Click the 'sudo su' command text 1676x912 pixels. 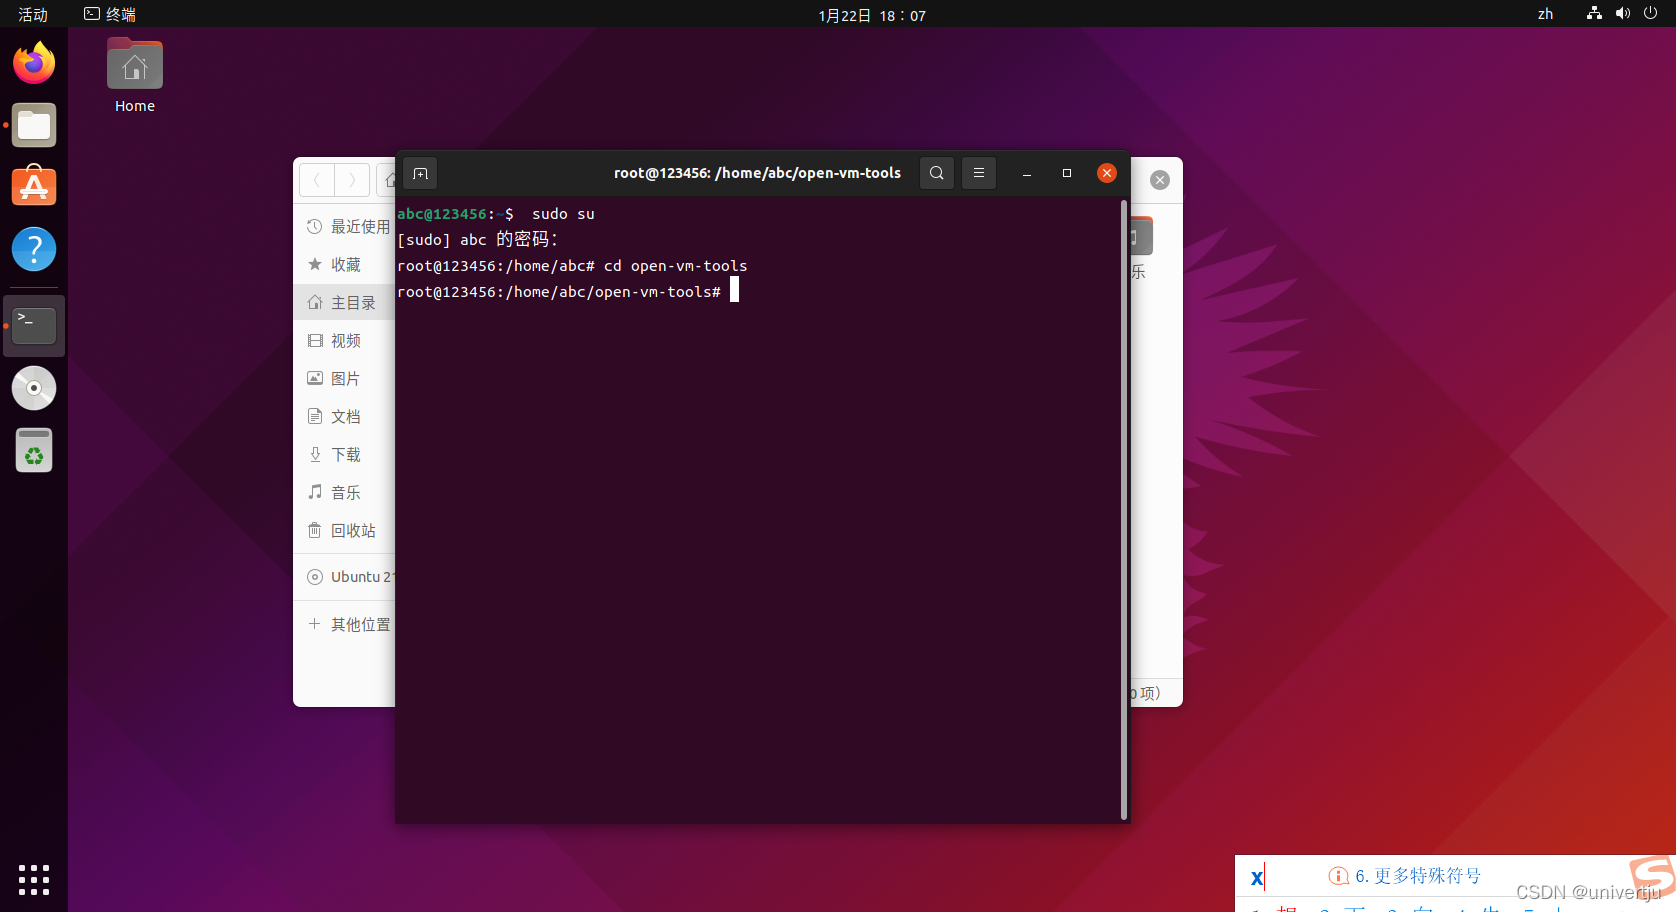[563, 214]
